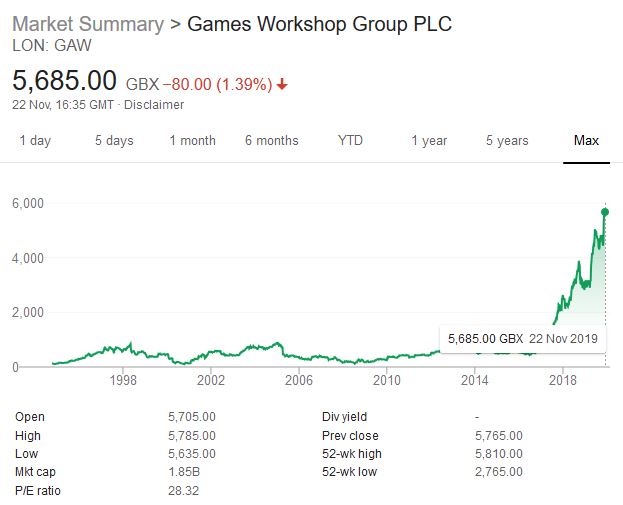Open the 5 years tab
The image size is (623, 505).
coord(507,141)
